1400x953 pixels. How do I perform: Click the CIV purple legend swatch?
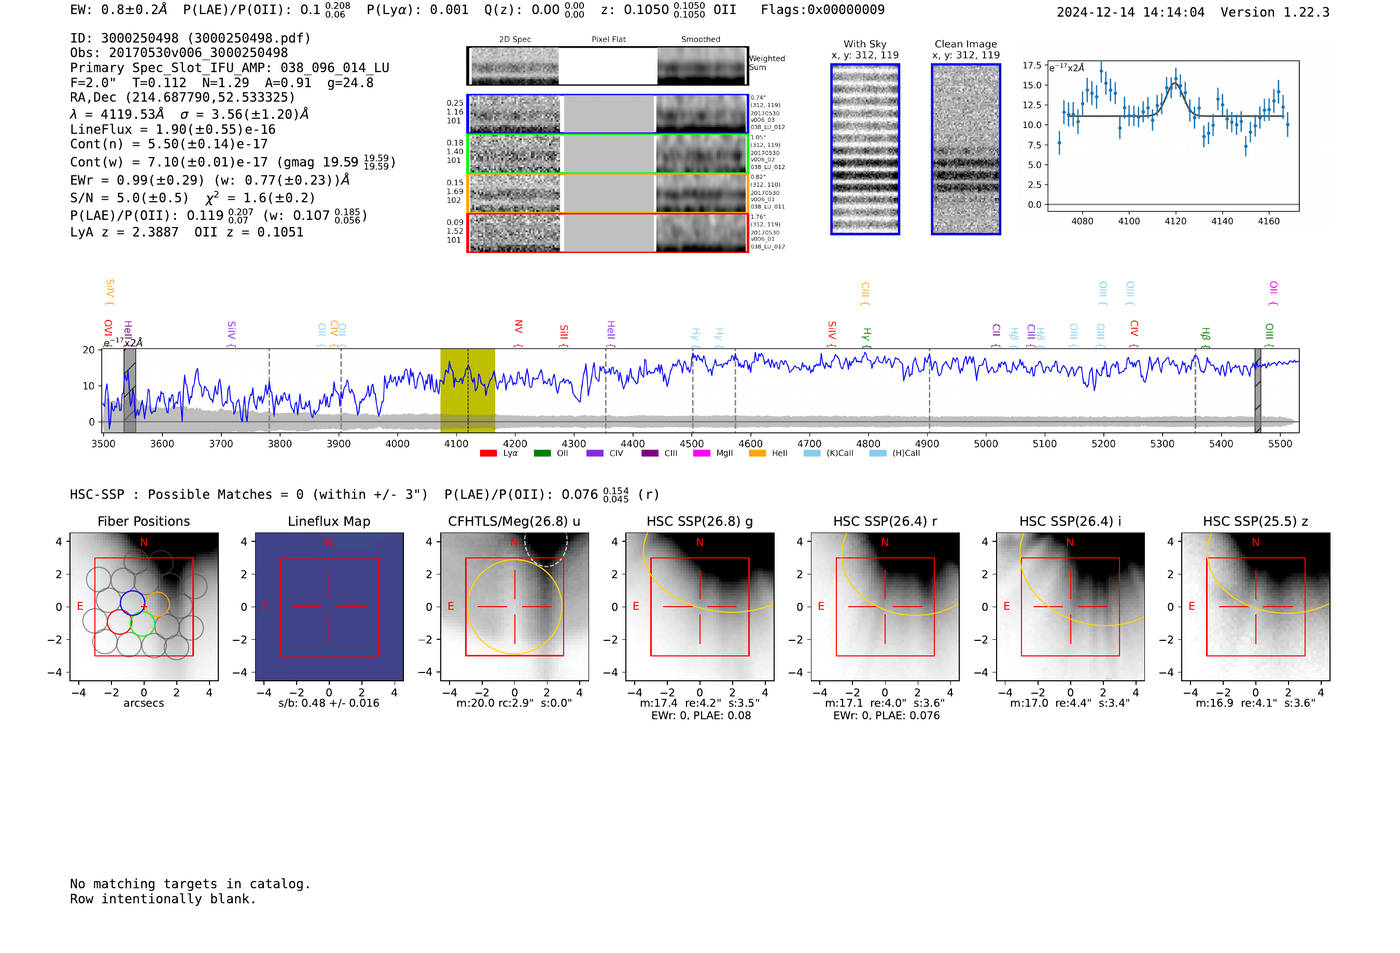click(x=595, y=453)
